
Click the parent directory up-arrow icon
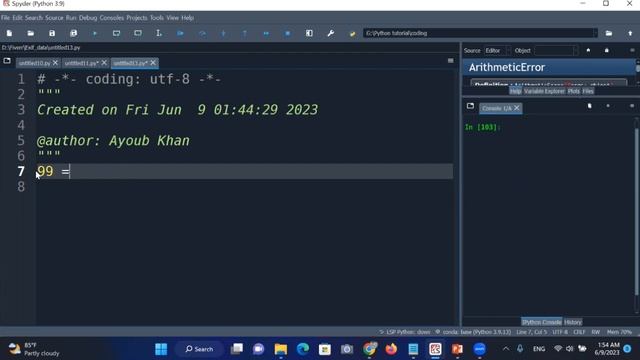pos(630,33)
